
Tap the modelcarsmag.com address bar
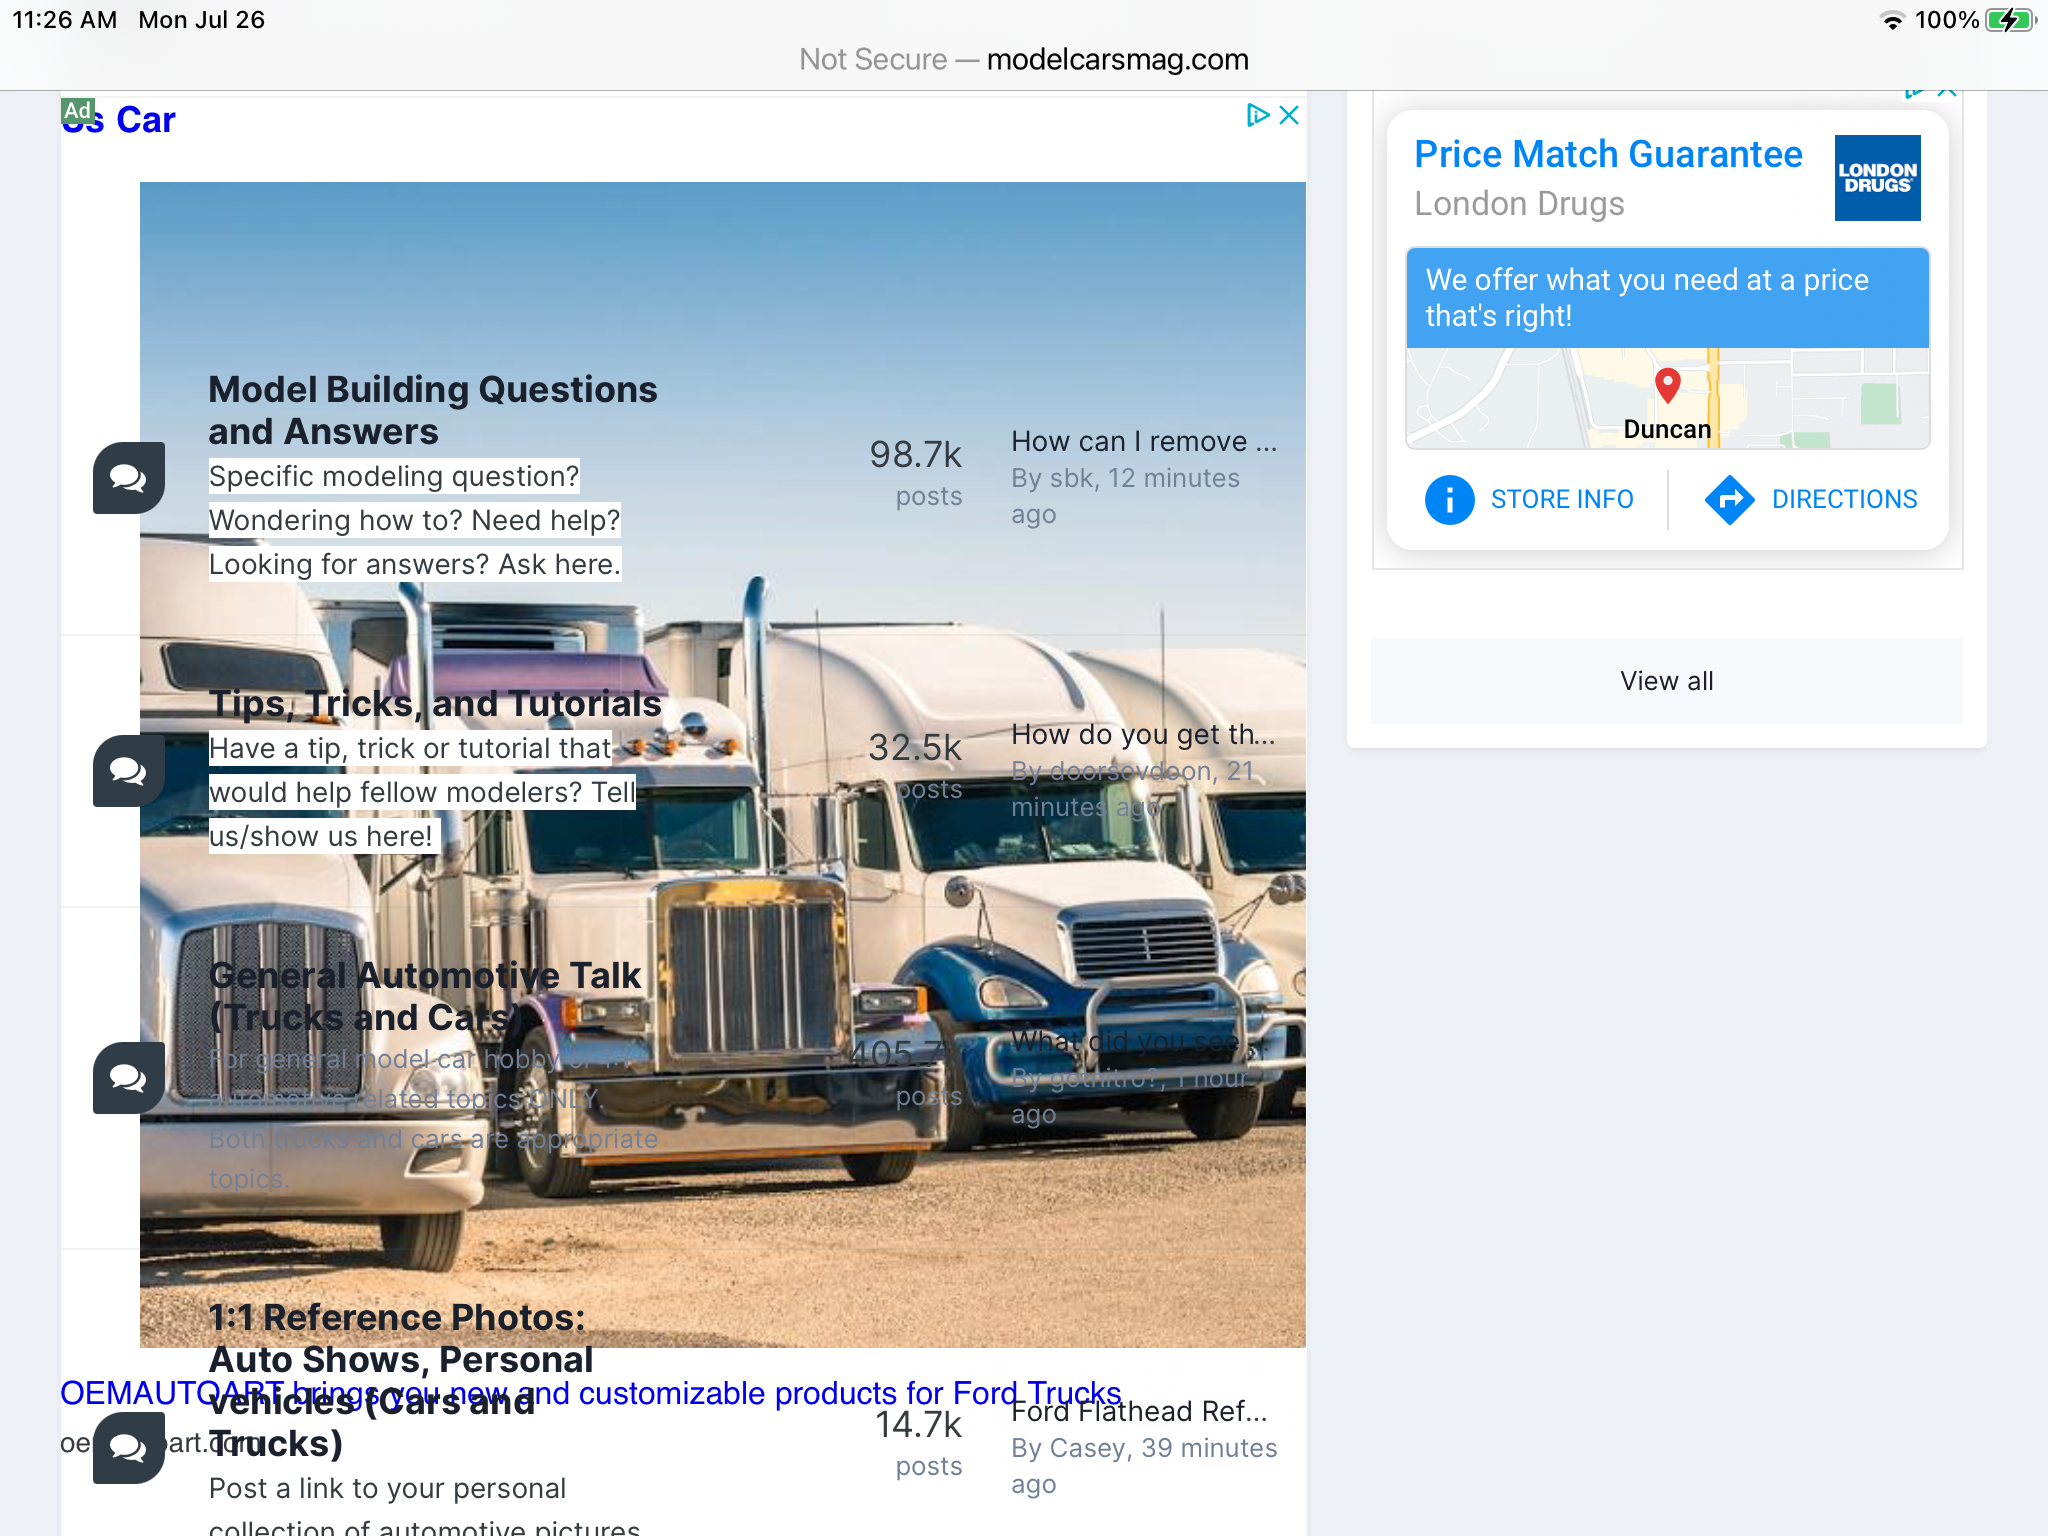[x=1024, y=59]
